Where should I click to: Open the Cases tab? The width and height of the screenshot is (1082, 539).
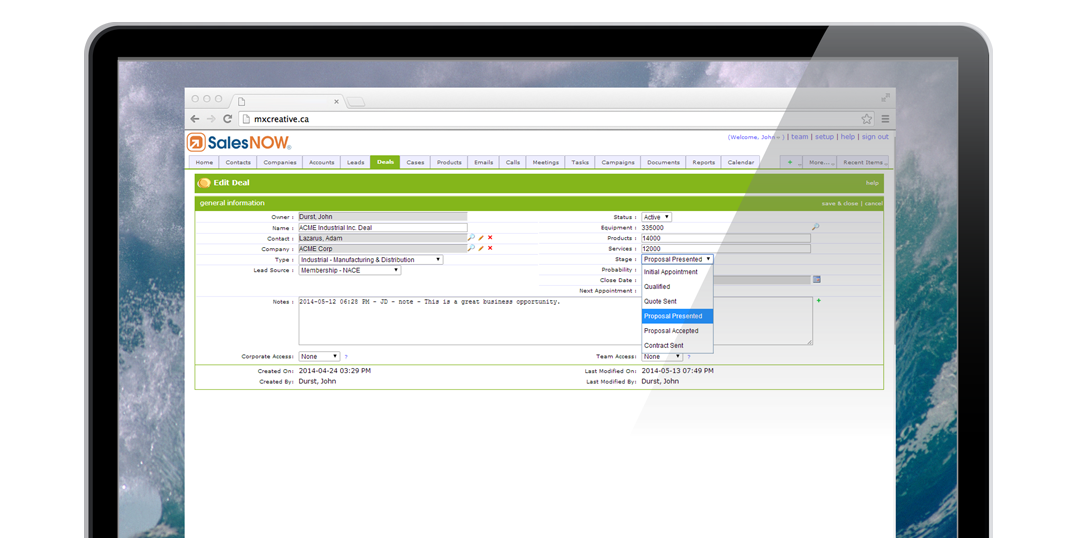[415, 162]
